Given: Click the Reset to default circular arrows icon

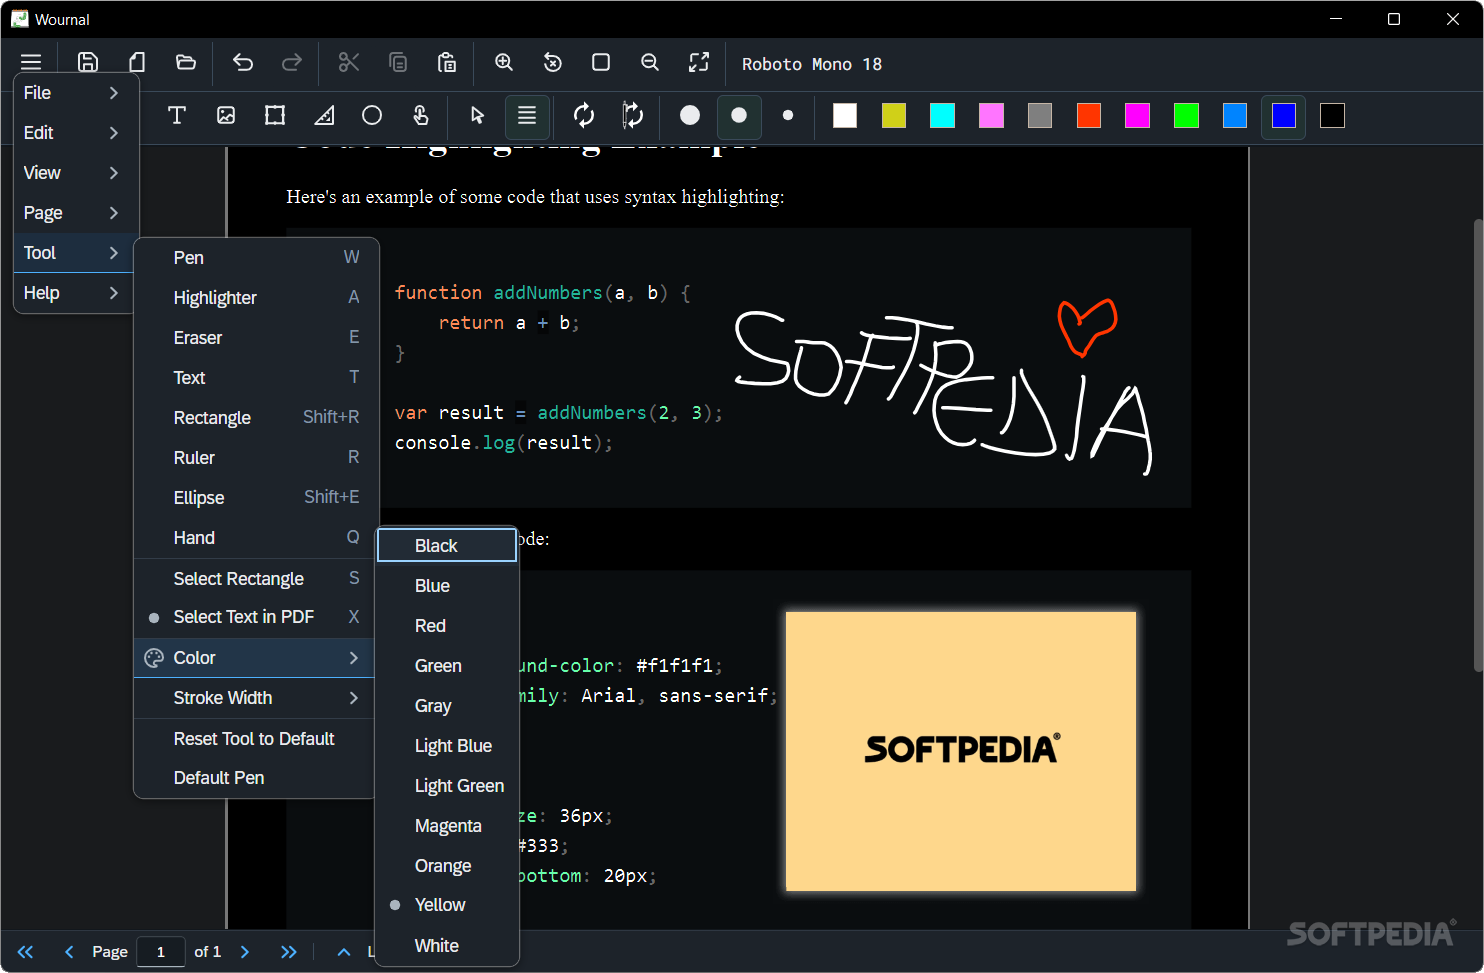Looking at the screenshot, I should [584, 116].
